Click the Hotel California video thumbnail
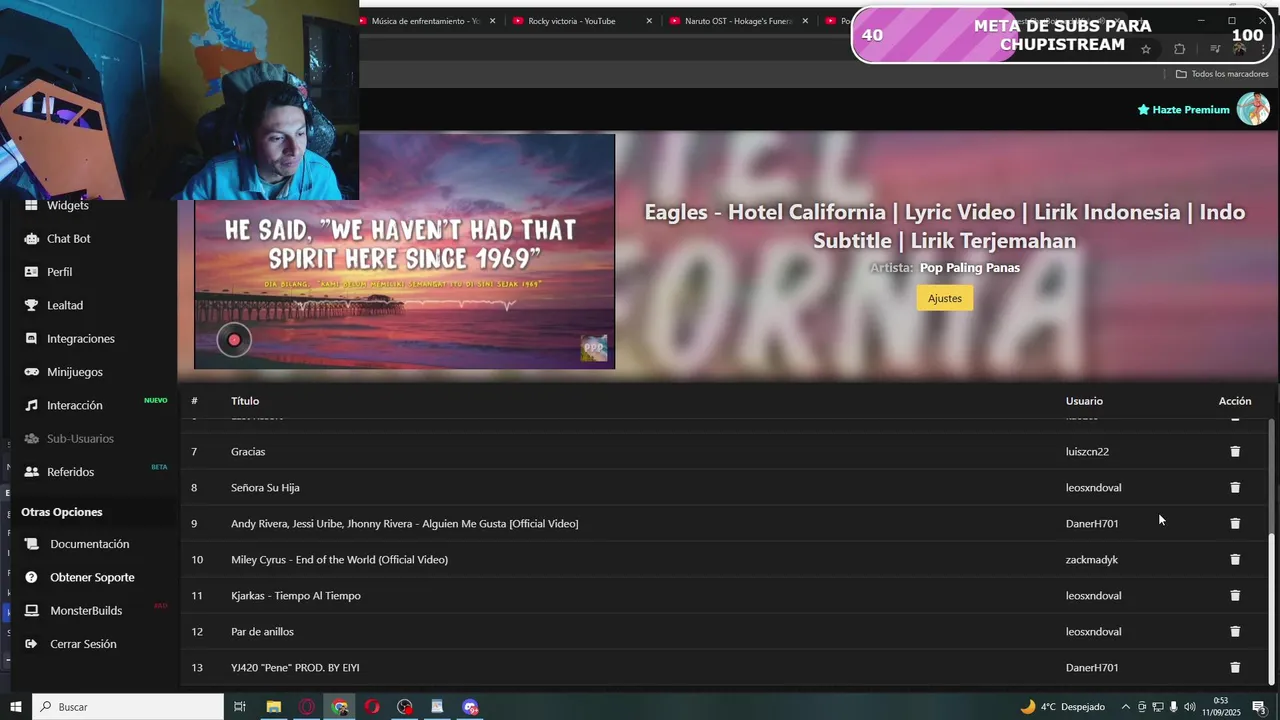1280x720 pixels. pyautogui.click(x=404, y=251)
